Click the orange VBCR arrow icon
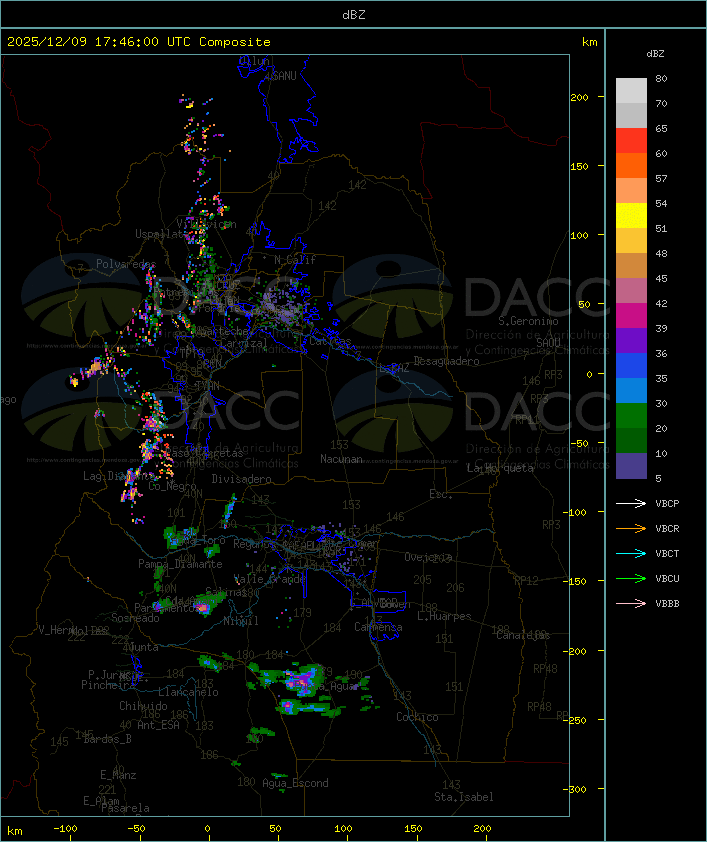This screenshot has width=707, height=842. pyautogui.click(x=631, y=528)
